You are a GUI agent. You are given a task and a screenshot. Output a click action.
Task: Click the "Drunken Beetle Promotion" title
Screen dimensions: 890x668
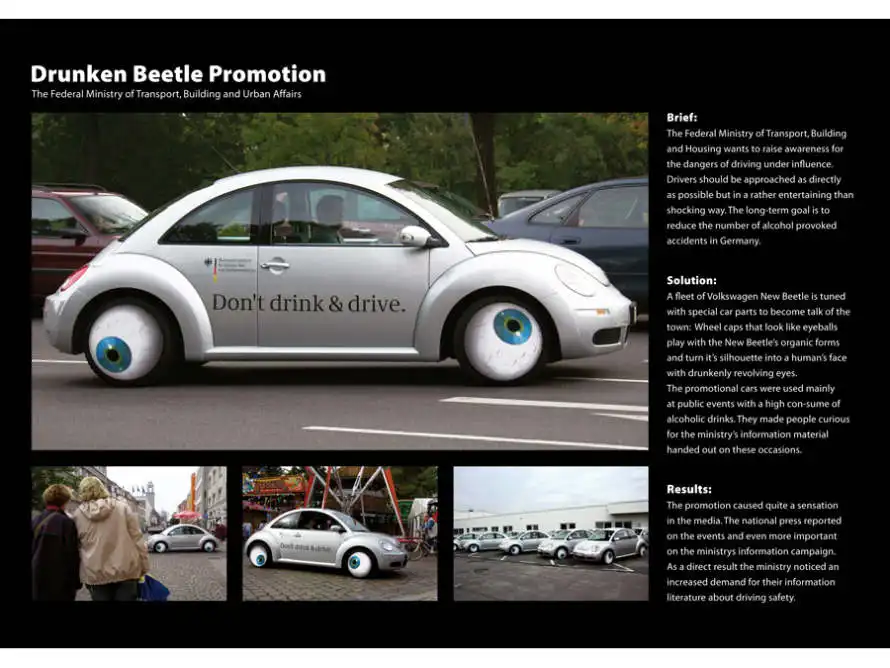coord(178,74)
